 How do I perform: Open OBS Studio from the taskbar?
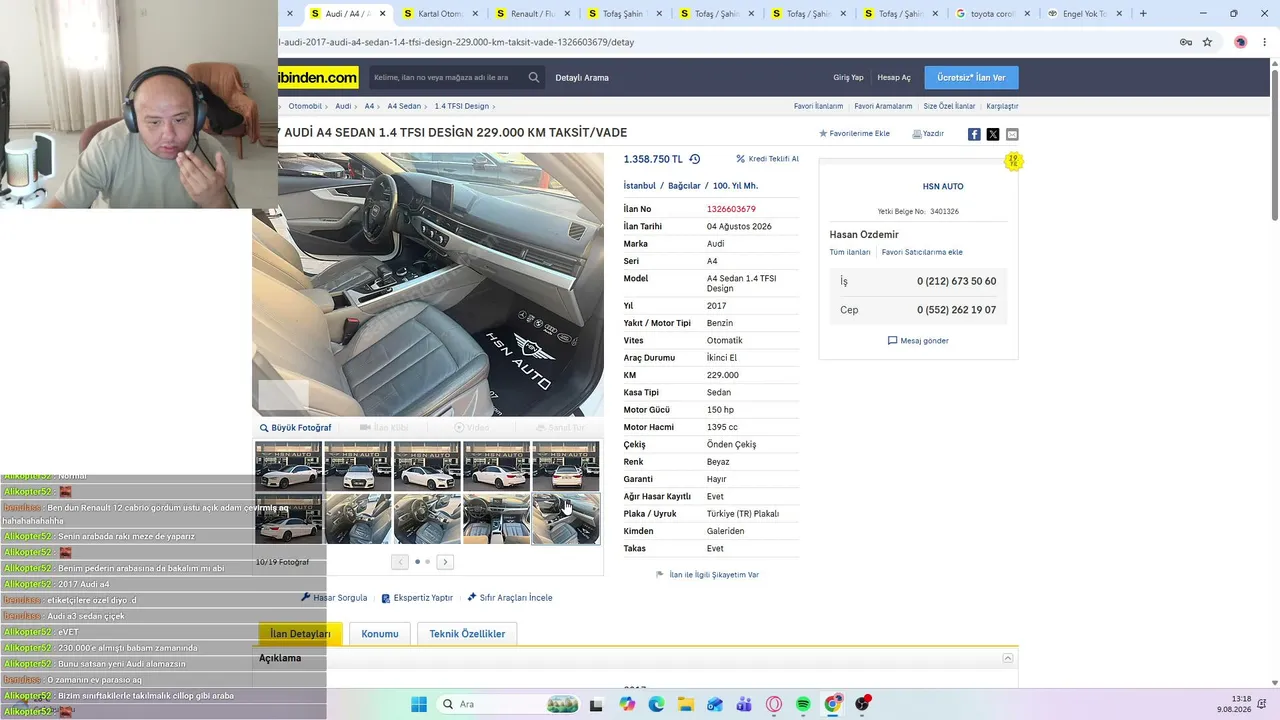[862, 704]
